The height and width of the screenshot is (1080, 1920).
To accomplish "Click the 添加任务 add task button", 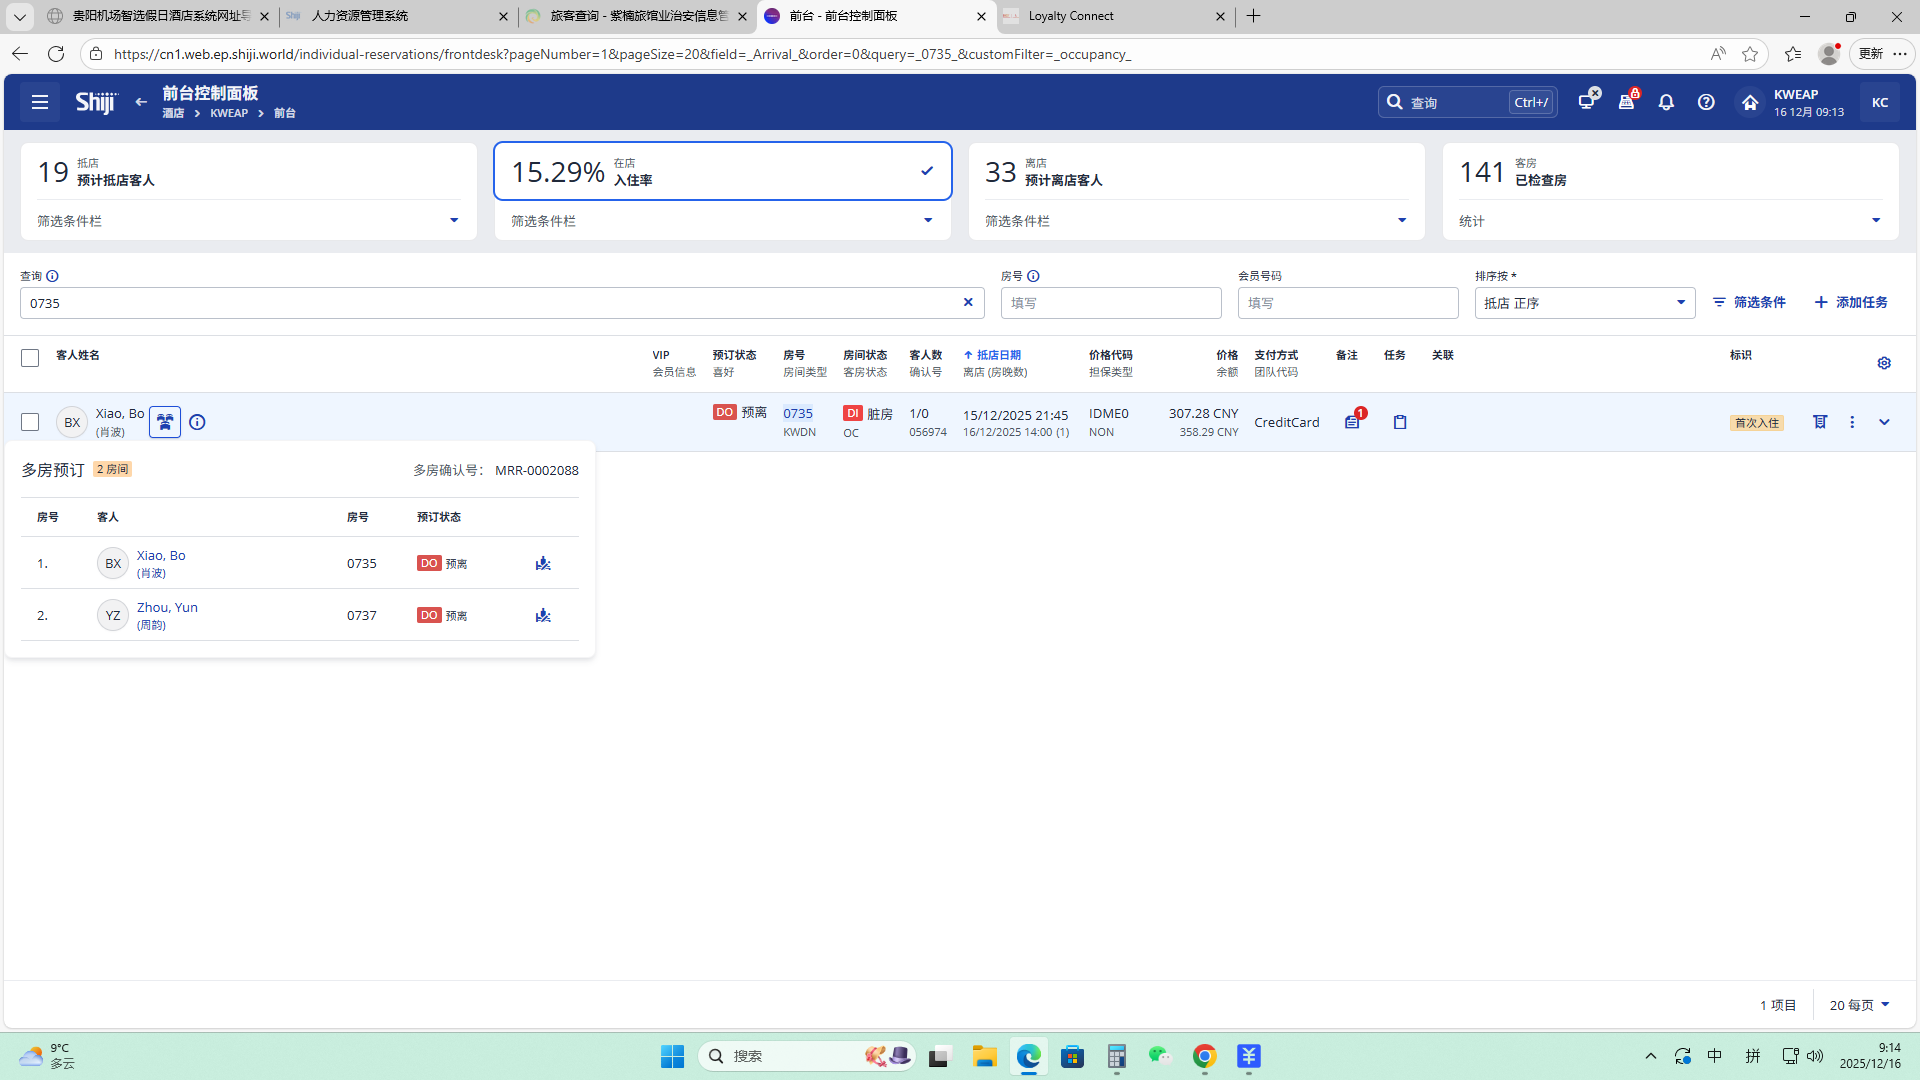I will (1851, 302).
